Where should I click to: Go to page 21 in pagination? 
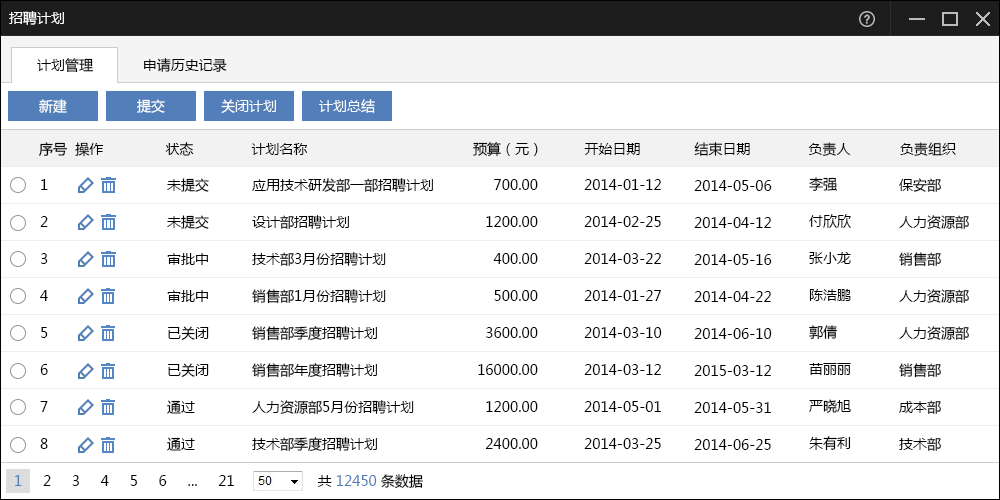point(226,481)
